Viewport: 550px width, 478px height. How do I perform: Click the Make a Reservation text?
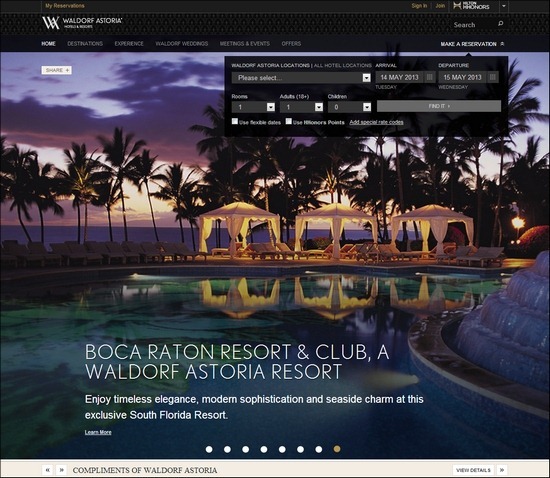pyautogui.click(x=468, y=44)
